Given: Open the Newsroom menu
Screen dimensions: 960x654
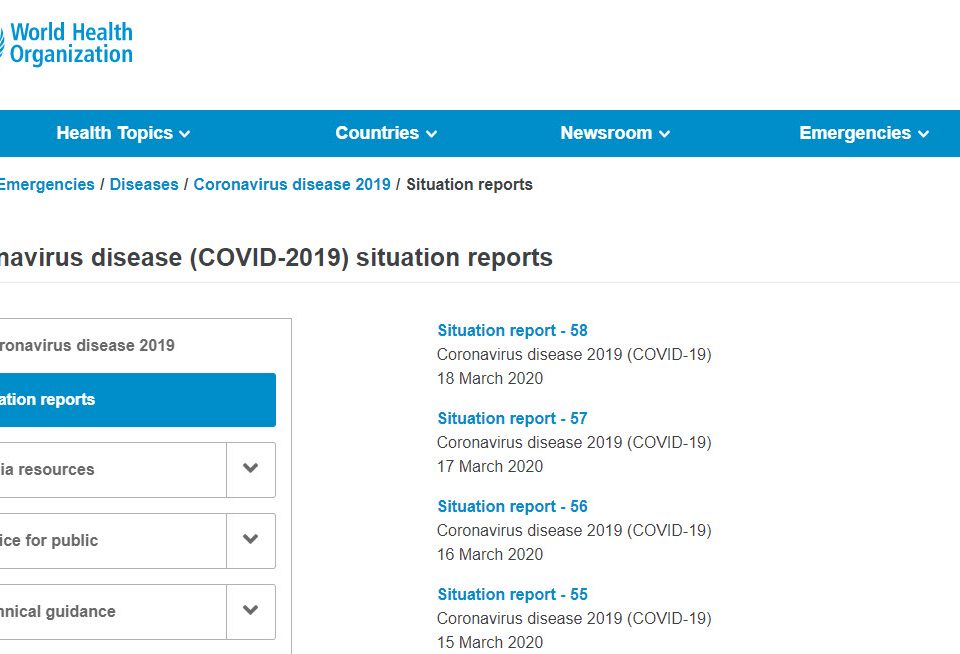Looking at the screenshot, I should pos(615,133).
